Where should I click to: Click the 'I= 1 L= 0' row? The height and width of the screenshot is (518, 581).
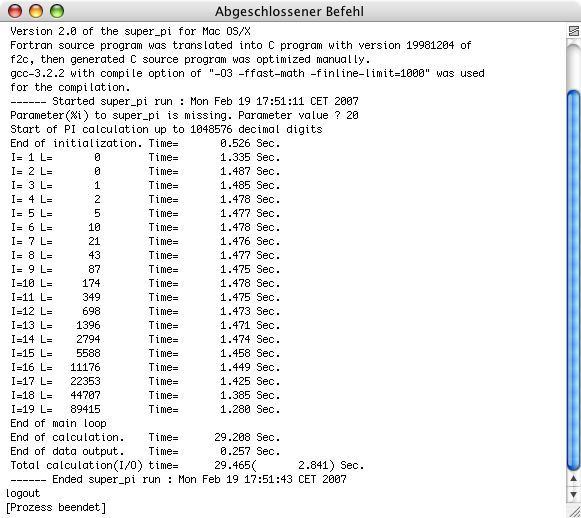(x=145, y=157)
